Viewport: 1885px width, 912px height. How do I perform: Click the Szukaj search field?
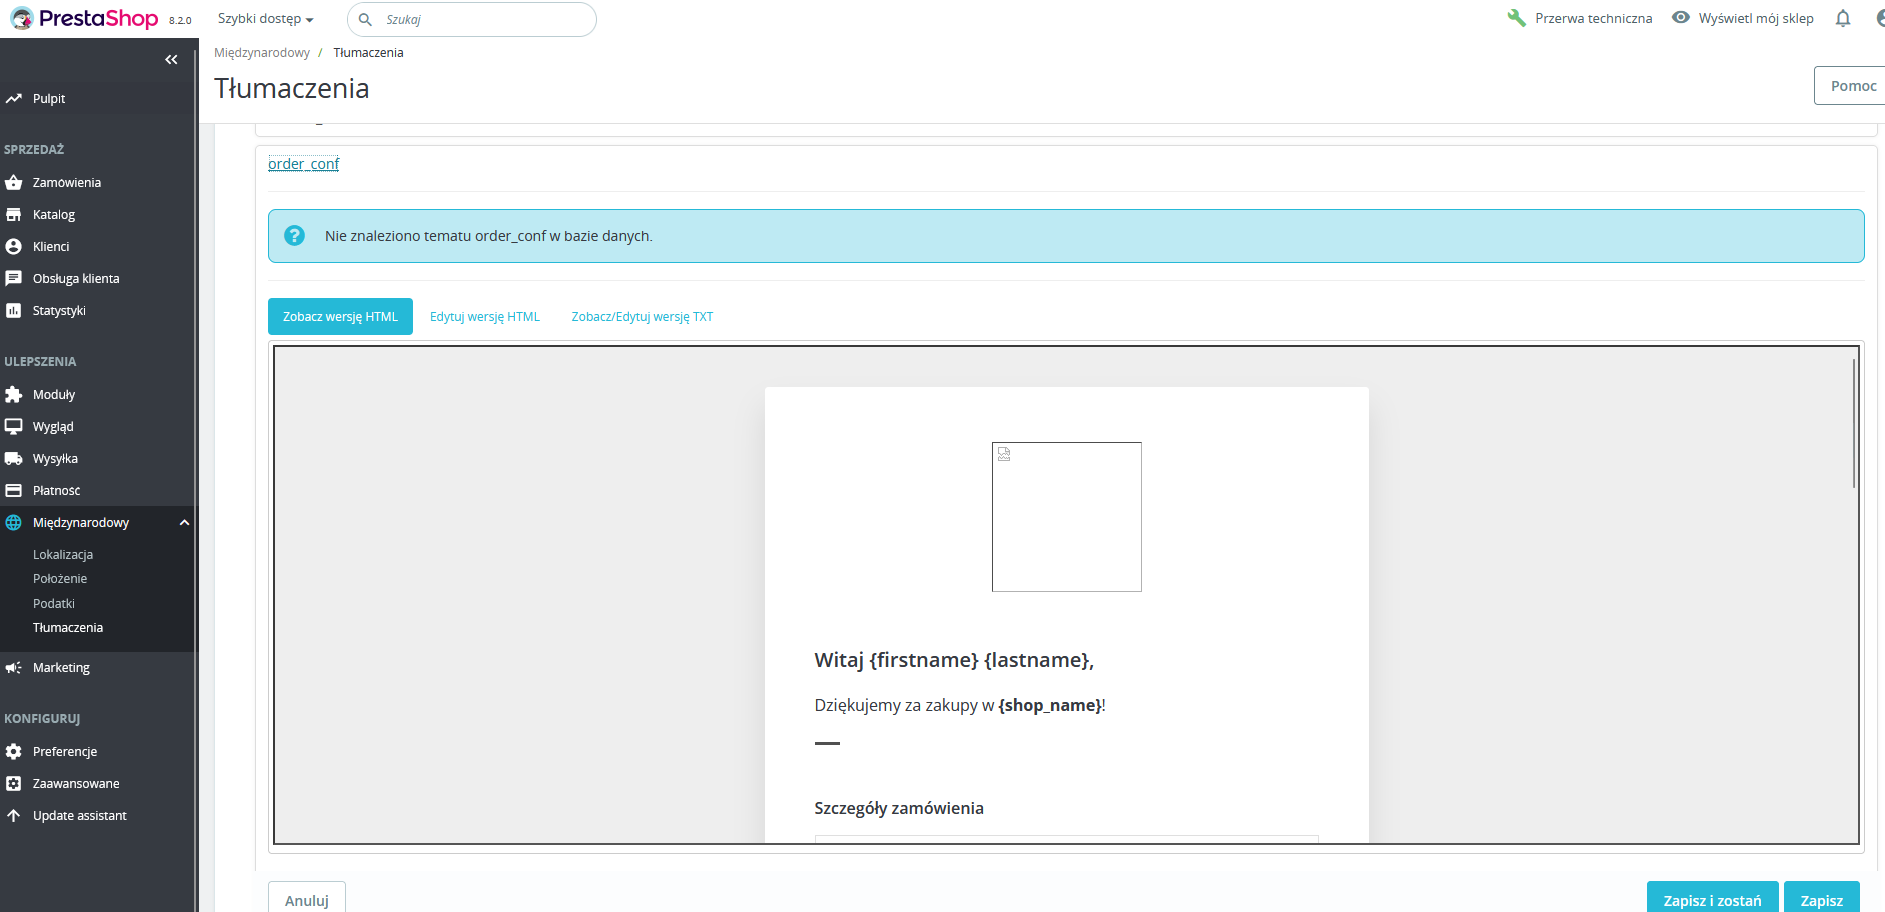pos(472,20)
